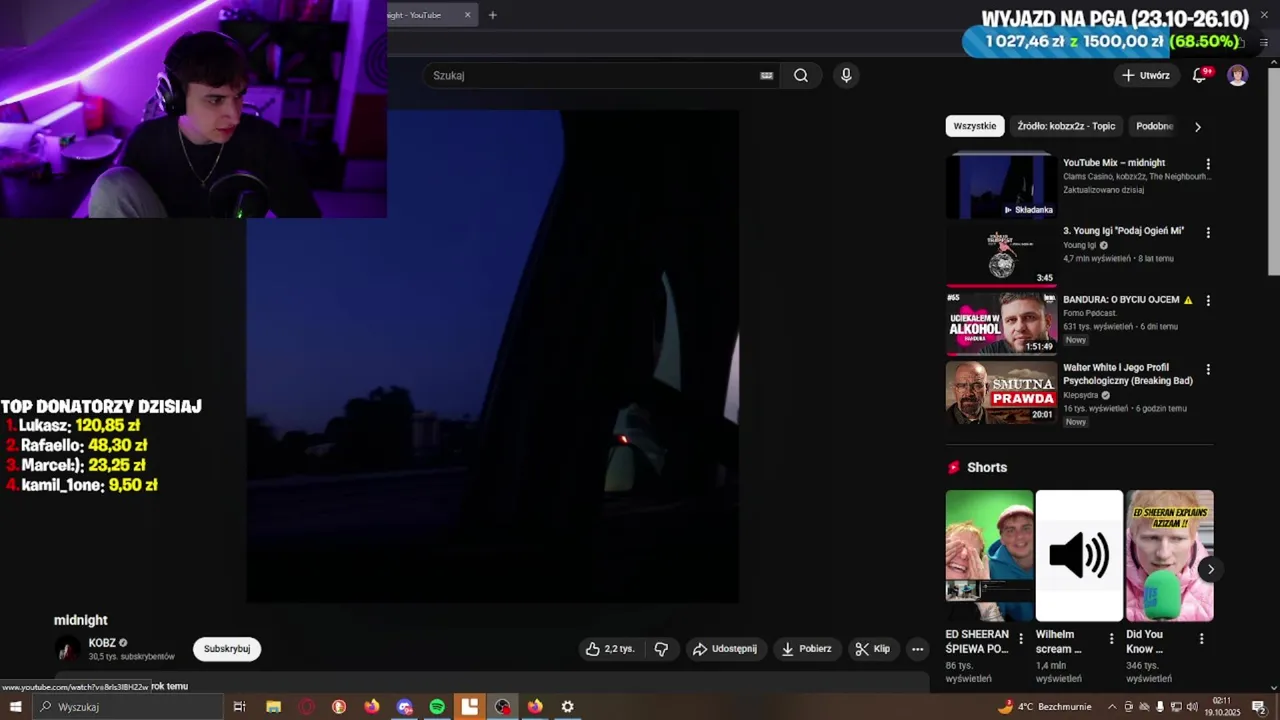
Task: Open the KOBZ channel avatar
Action: (x=67, y=649)
